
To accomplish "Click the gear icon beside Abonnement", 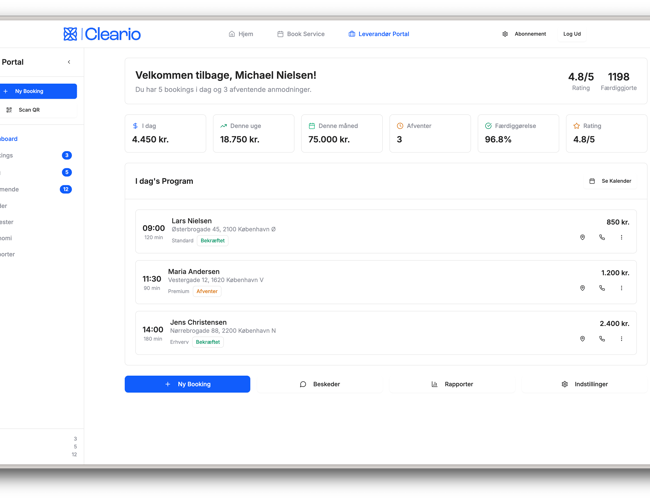I will coord(505,34).
